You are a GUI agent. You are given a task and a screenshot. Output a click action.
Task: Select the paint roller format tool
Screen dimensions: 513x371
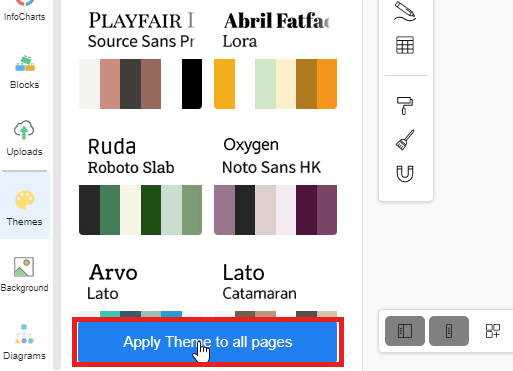(405, 106)
